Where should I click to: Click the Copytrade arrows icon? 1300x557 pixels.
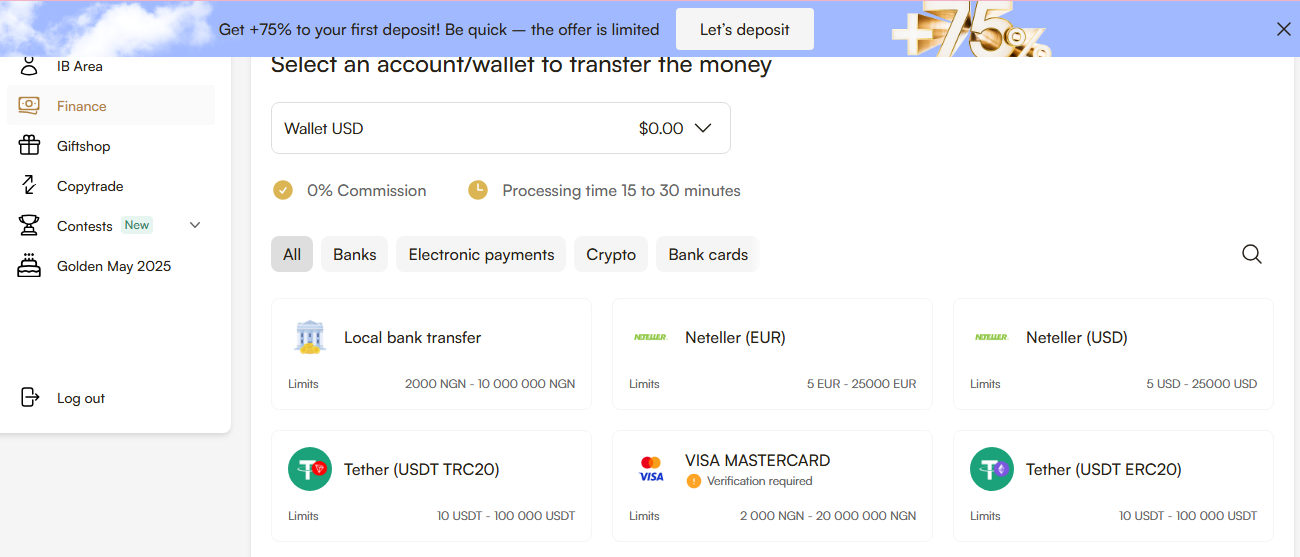point(29,186)
